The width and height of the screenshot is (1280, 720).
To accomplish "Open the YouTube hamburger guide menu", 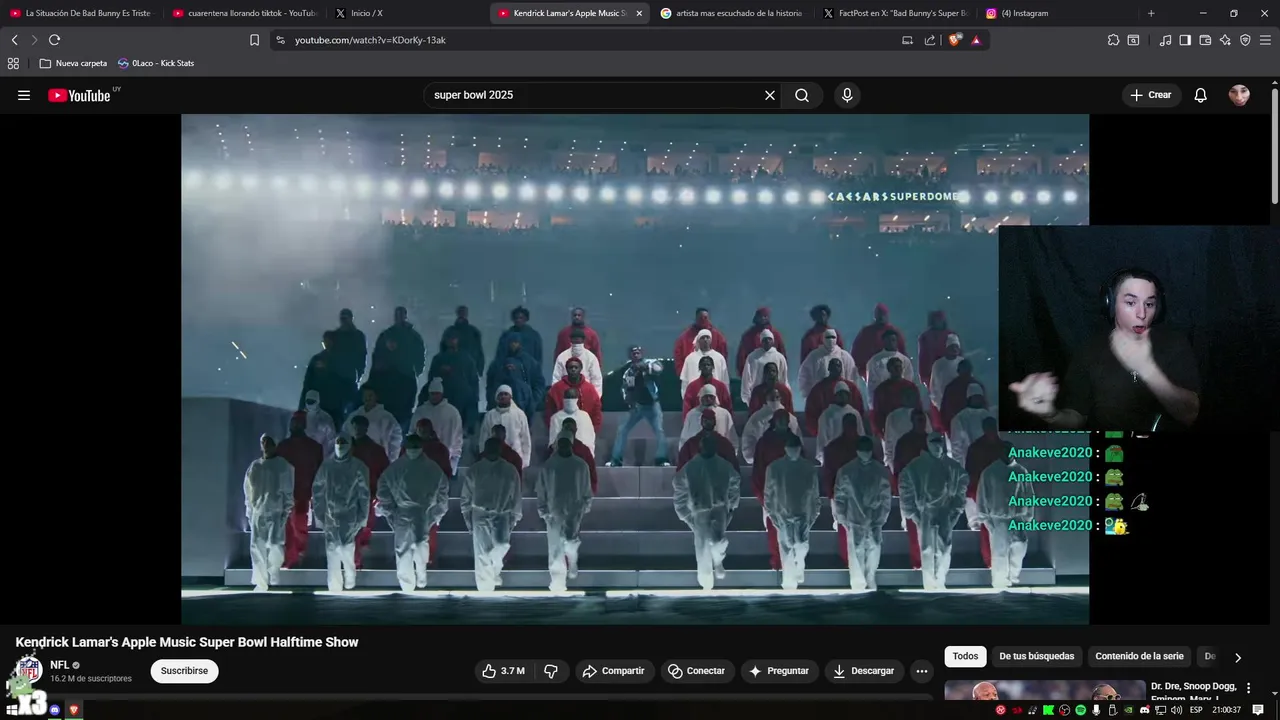I will coord(24,95).
